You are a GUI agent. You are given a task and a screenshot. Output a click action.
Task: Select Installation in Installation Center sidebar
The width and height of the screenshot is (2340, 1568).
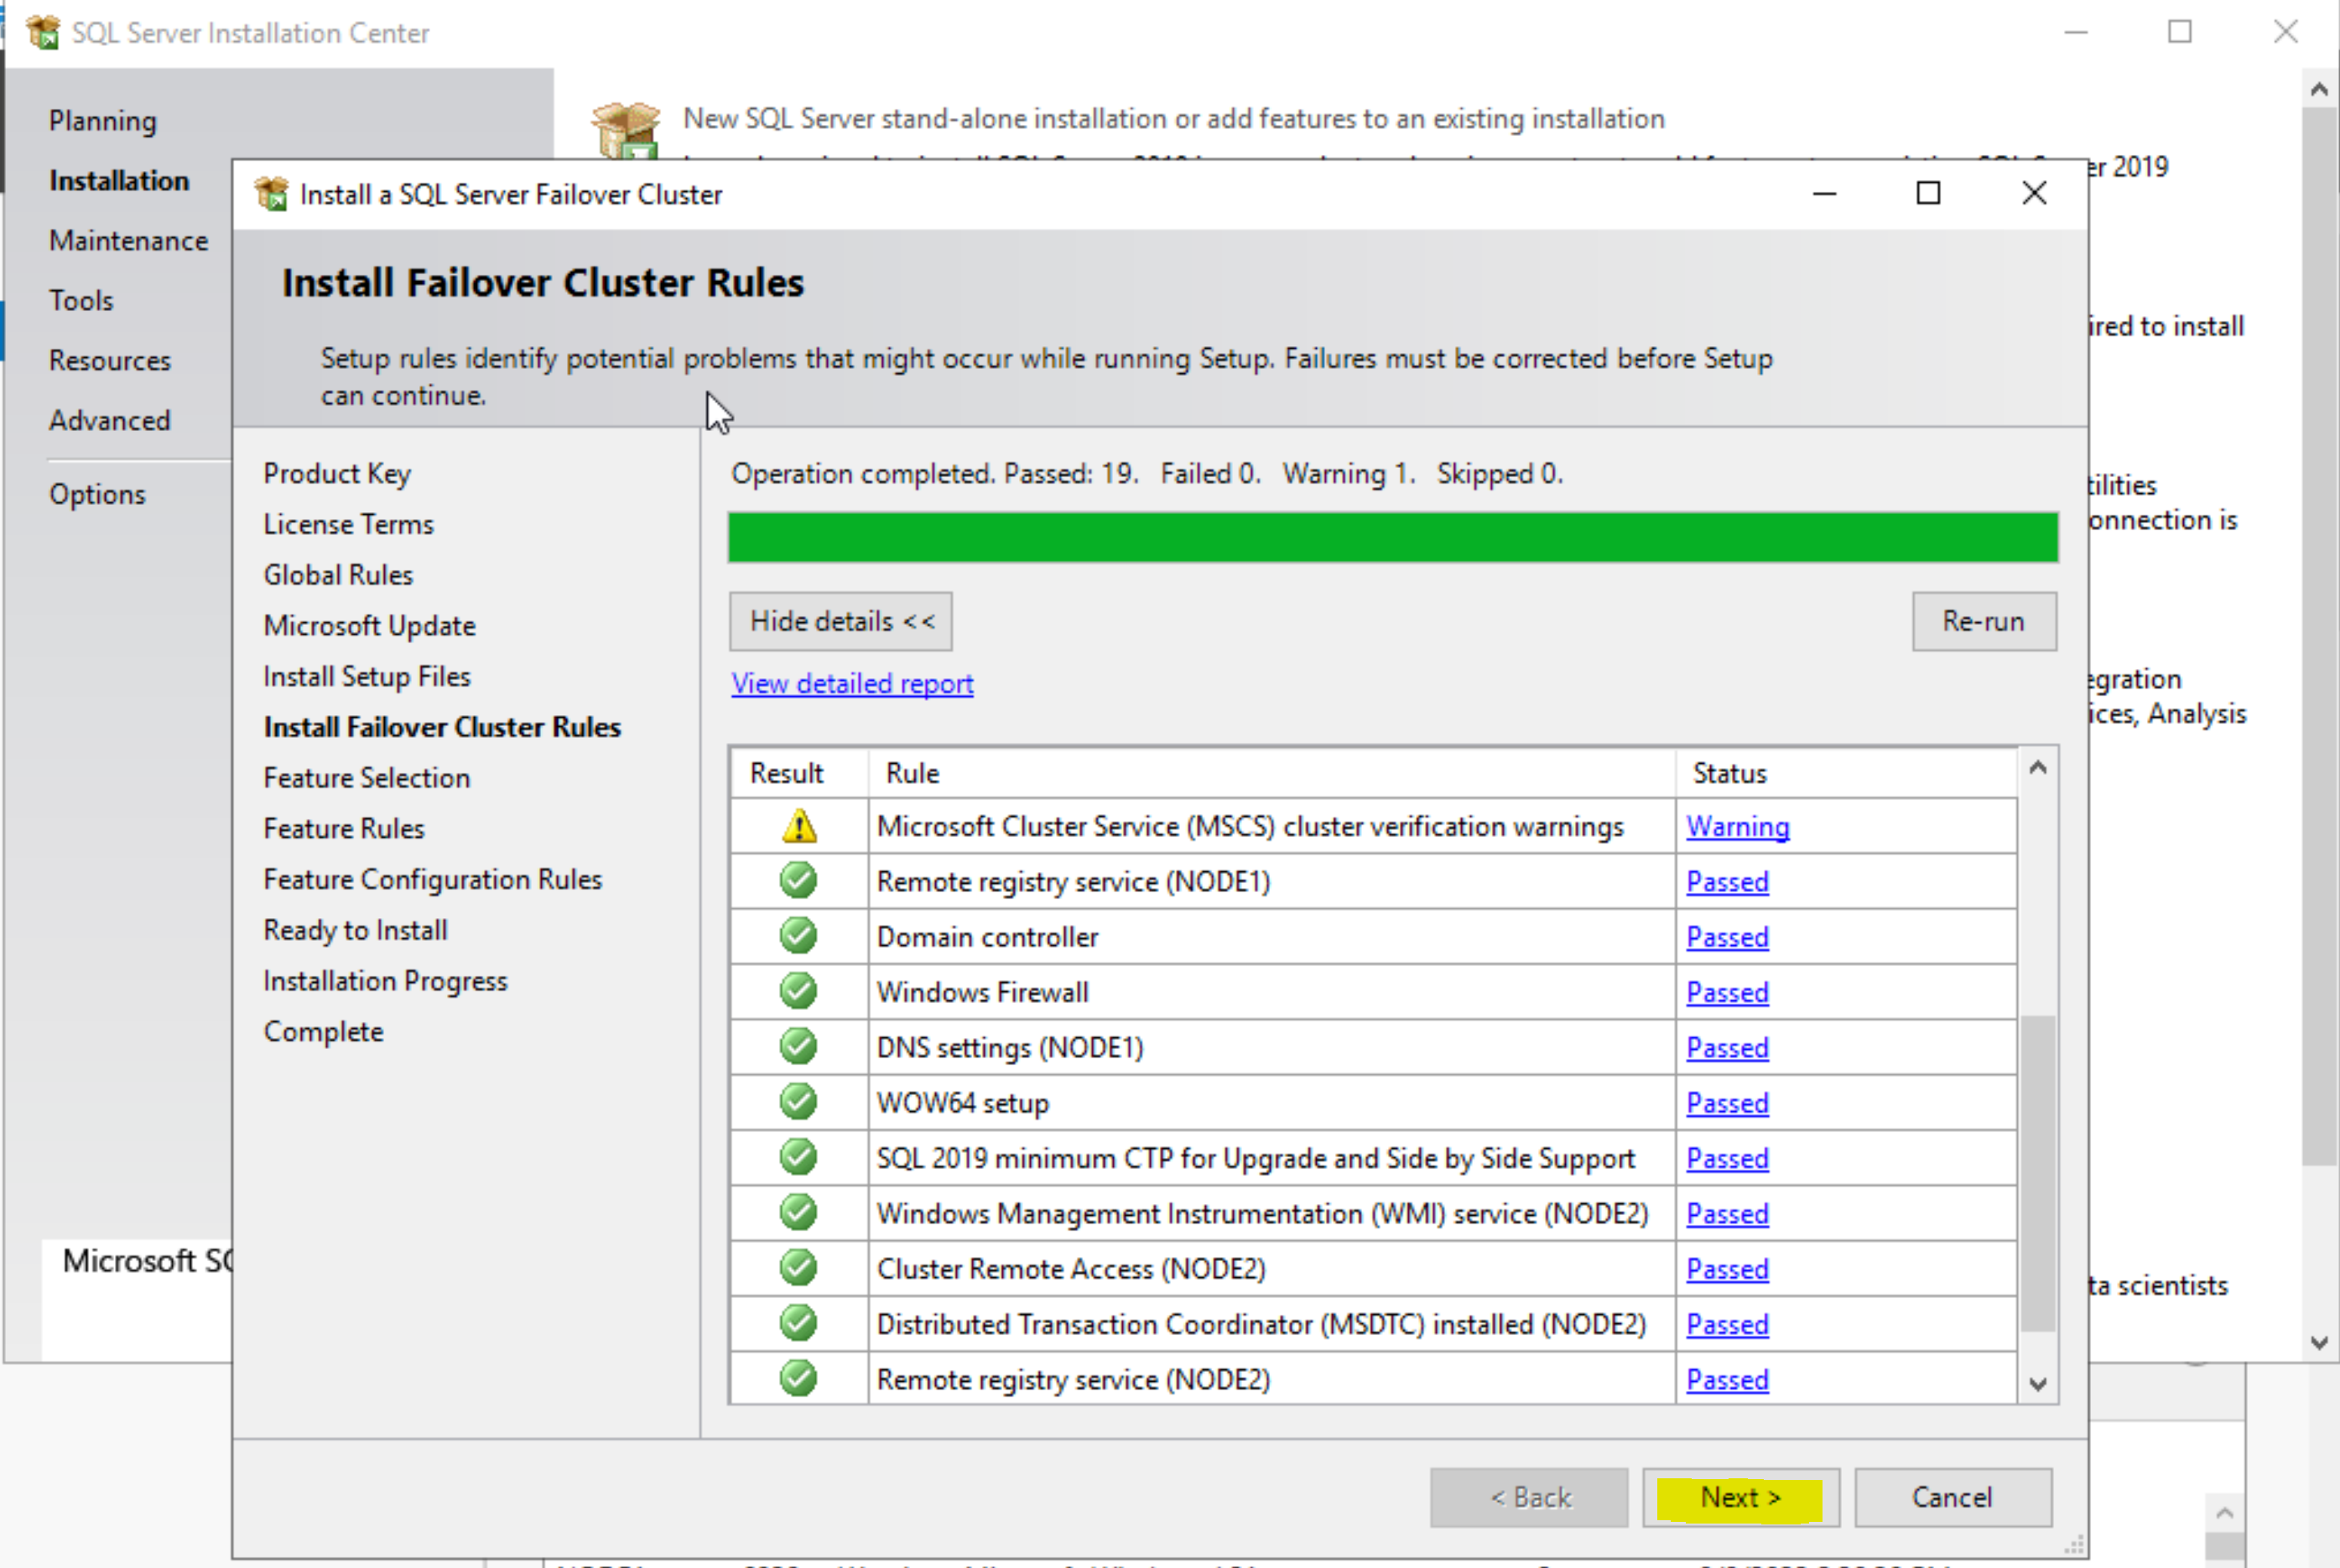point(119,181)
